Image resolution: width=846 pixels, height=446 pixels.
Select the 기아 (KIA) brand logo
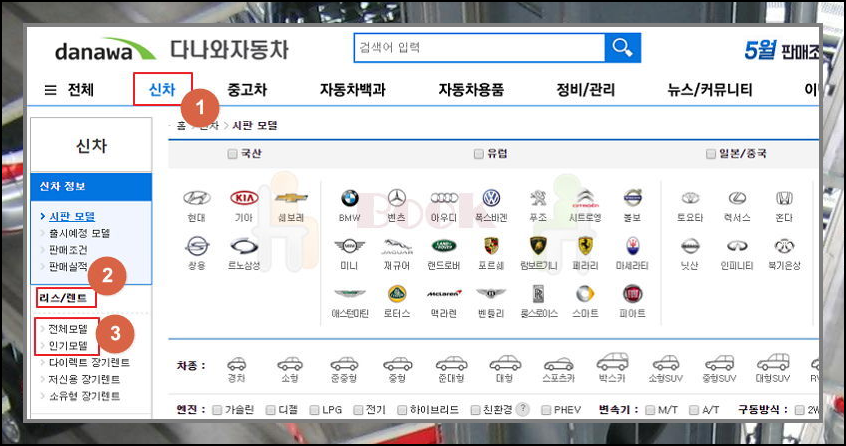pos(244,198)
